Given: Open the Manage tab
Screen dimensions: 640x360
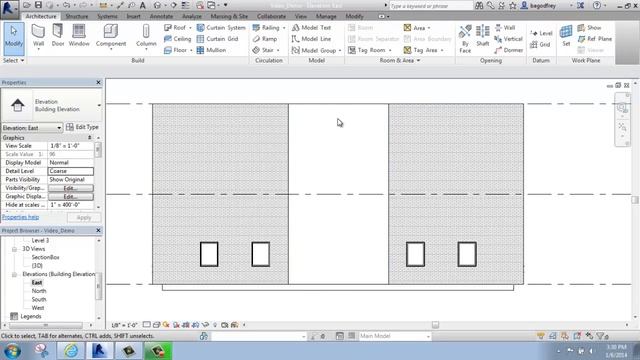Looking at the screenshot, I should click(x=326, y=16).
